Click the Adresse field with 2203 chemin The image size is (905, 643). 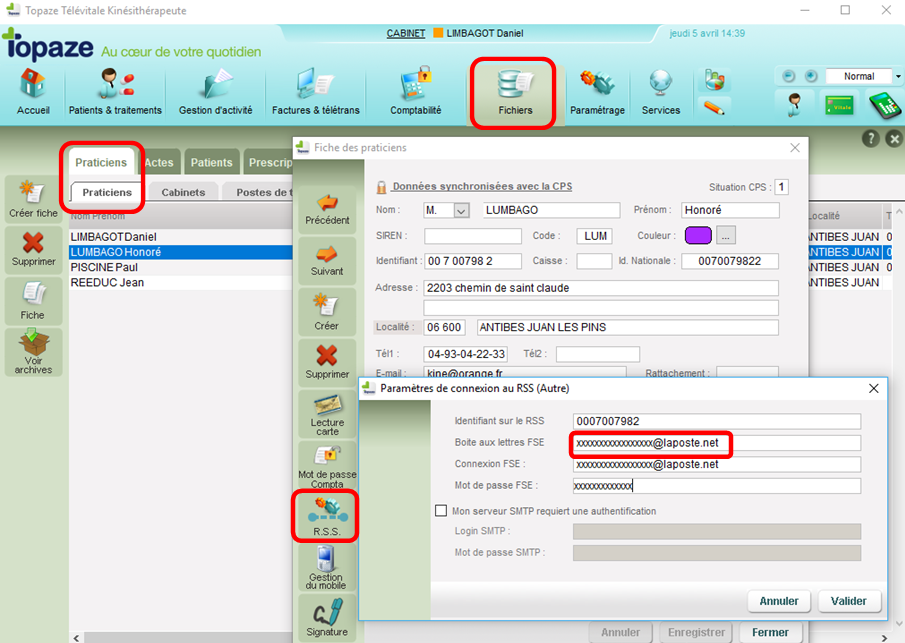click(601, 287)
